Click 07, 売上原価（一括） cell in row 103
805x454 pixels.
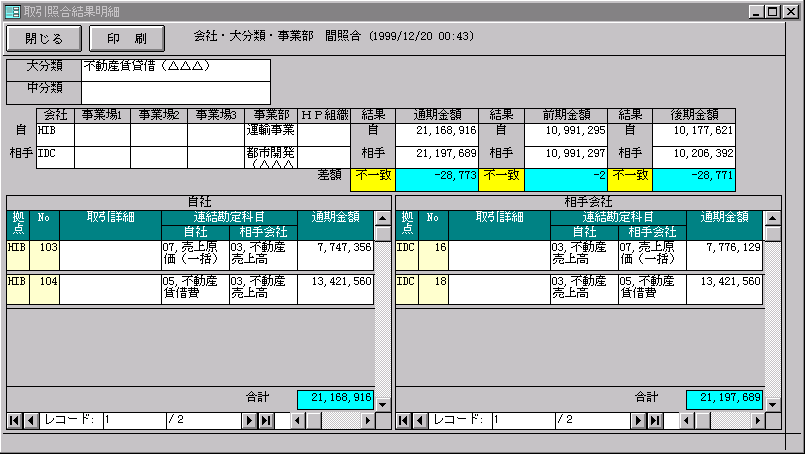click(x=195, y=255)
